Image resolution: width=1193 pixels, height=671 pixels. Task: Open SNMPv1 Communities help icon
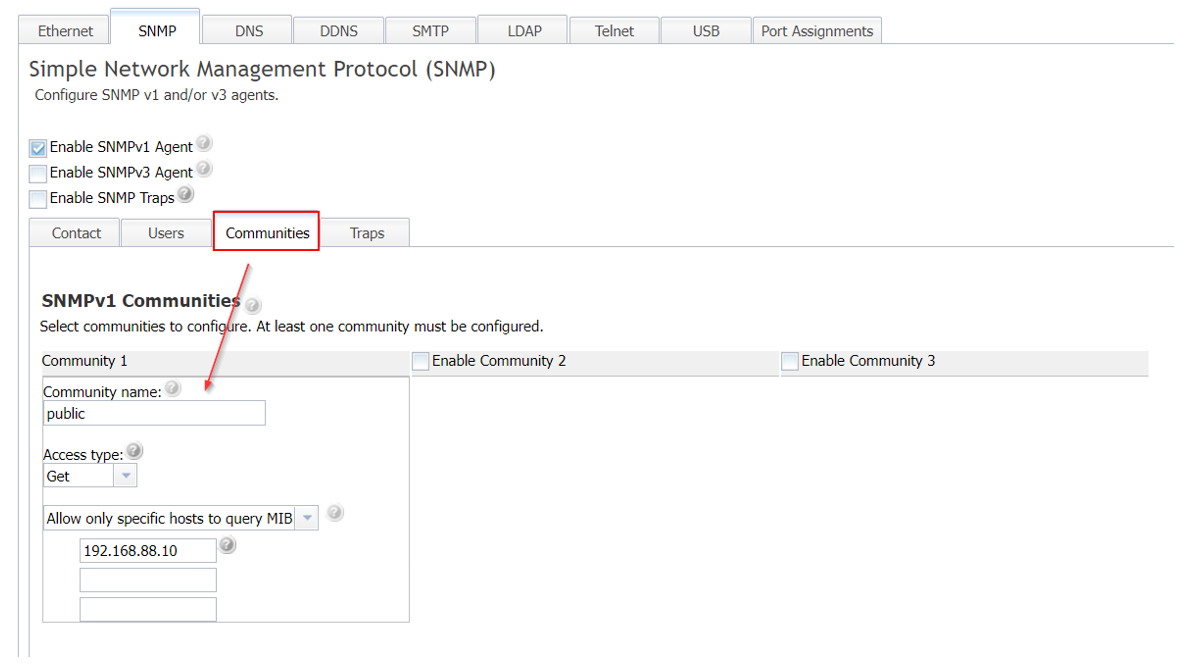pos(253,304)
